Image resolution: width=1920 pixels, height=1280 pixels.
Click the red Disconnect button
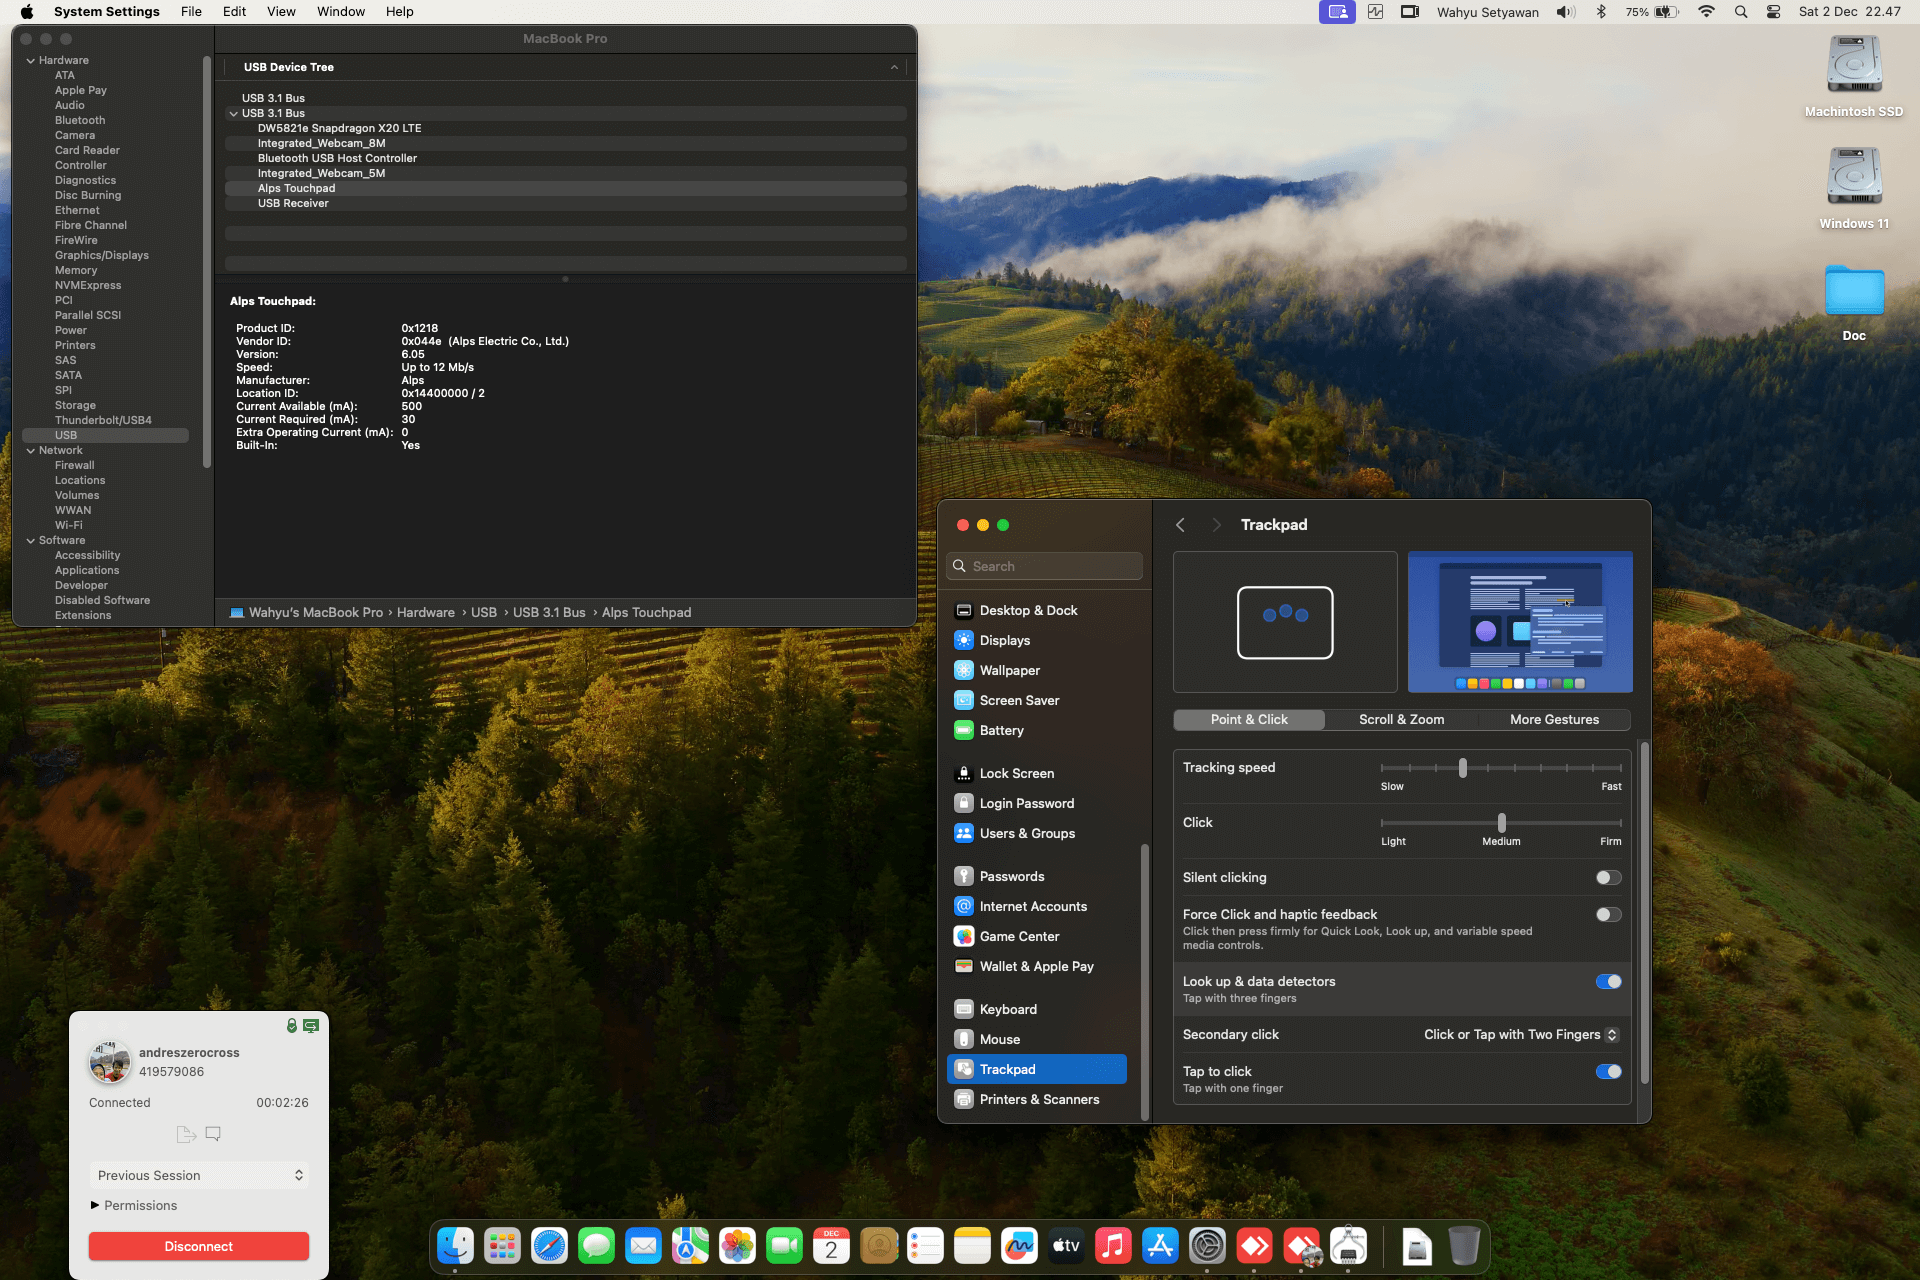click(199, 1246)
